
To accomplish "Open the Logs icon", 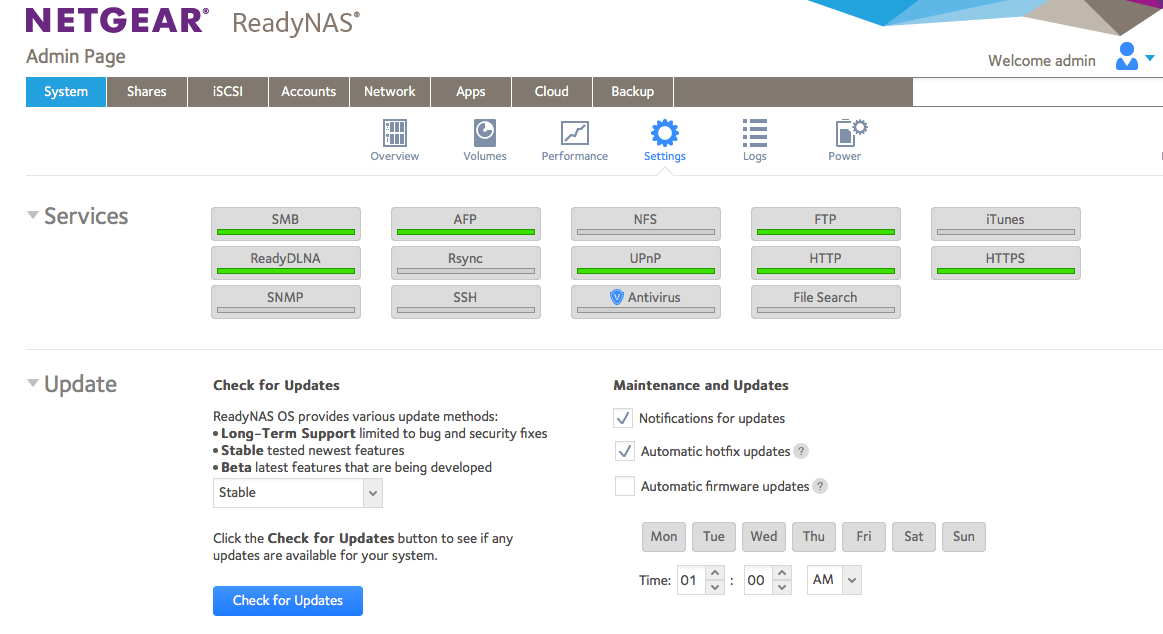I will tap(755, 133).
